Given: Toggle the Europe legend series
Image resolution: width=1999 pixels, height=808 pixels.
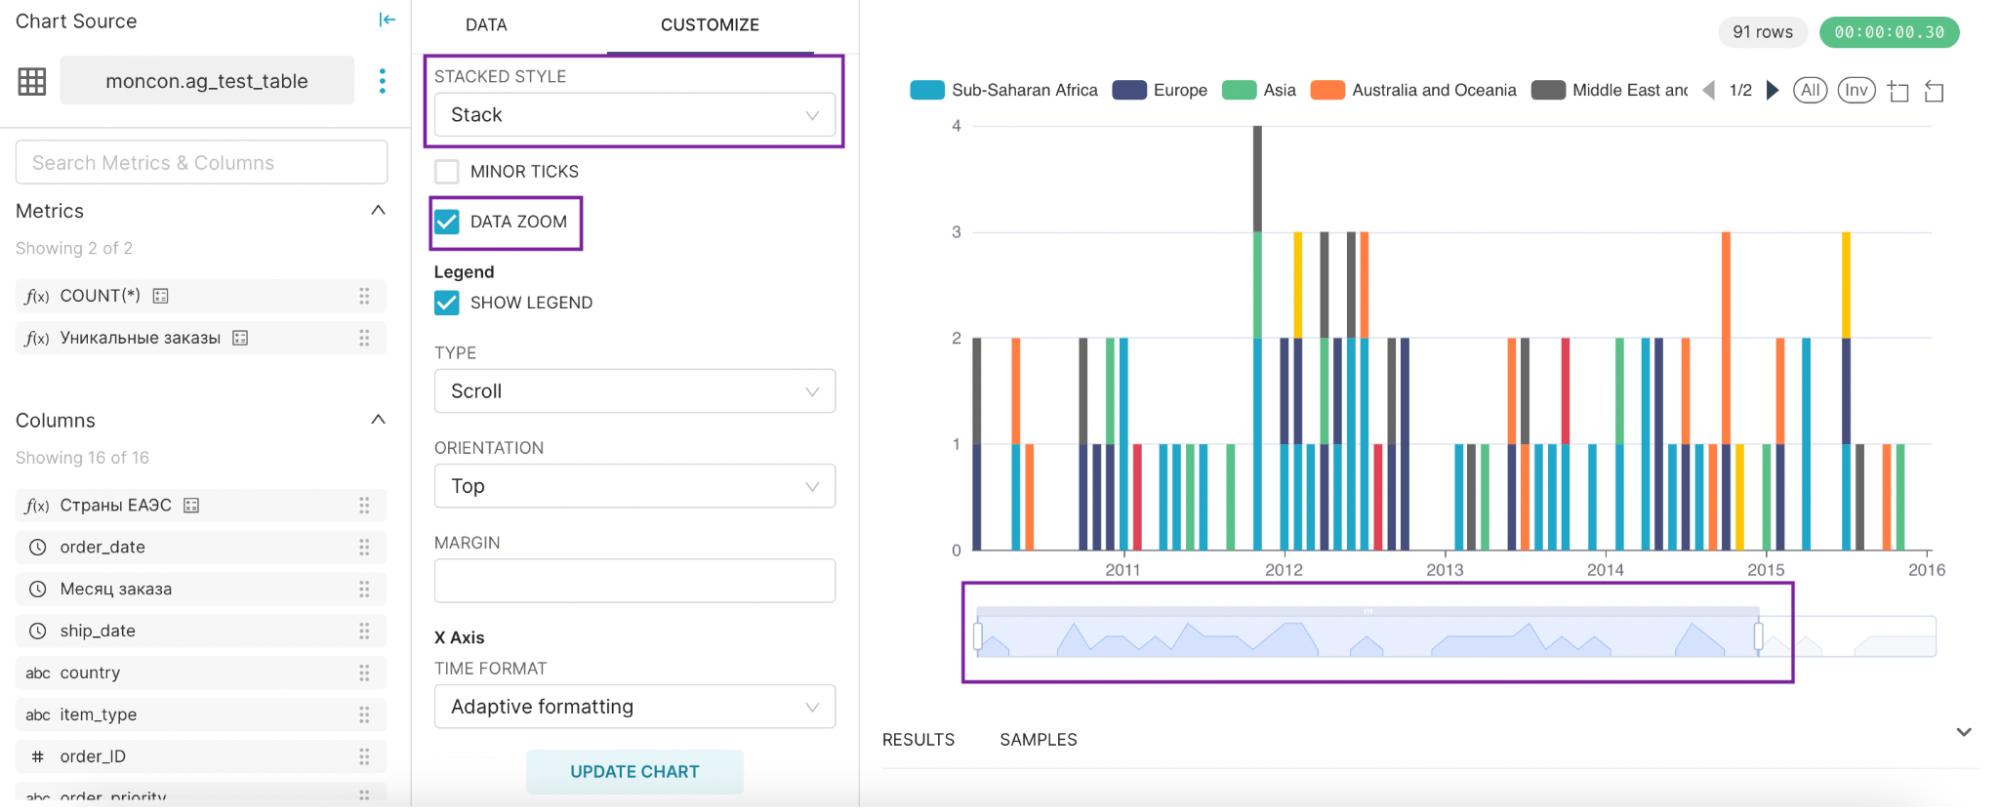Looking at the screenshot, I should [x=1160, y=90].
